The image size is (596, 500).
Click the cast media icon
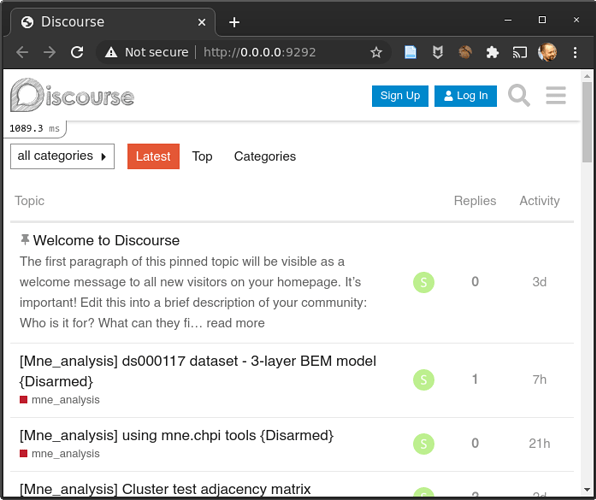point(520,52)
